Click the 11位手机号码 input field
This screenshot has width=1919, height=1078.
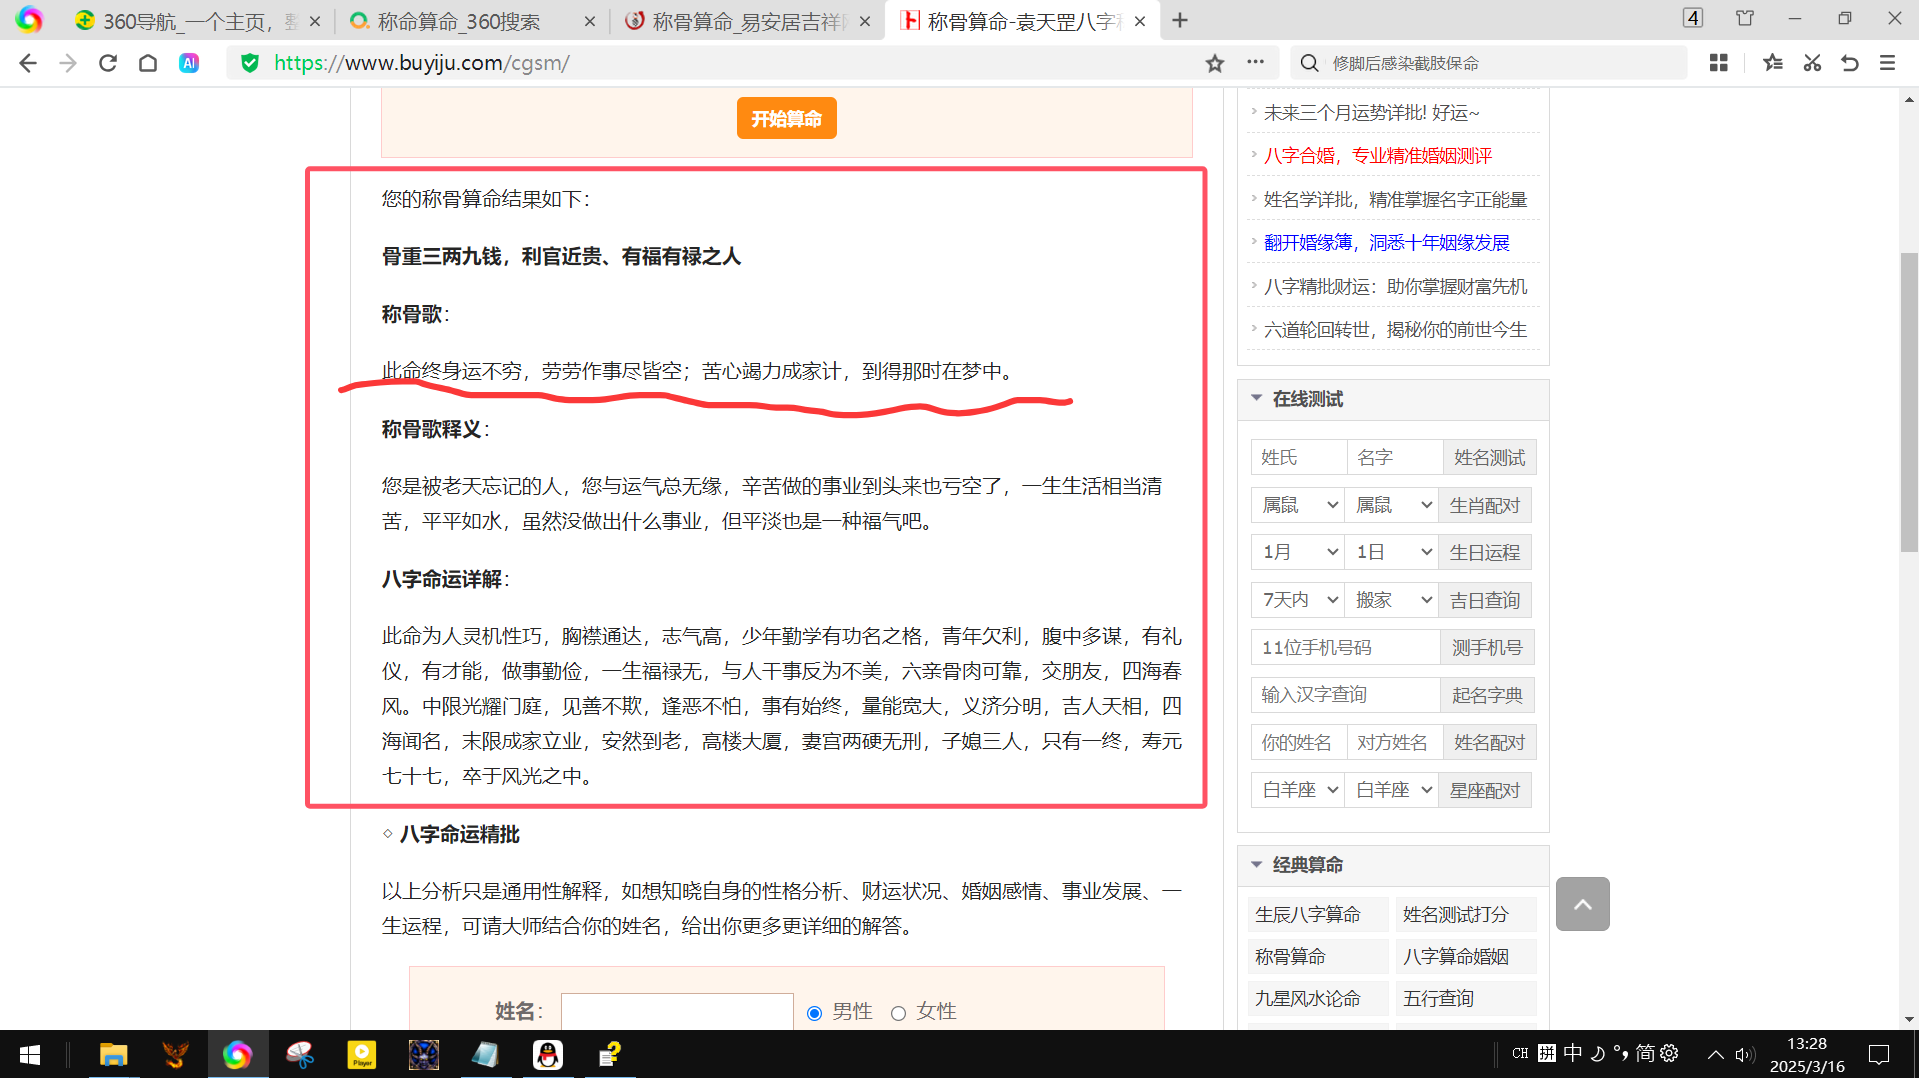click(x=1345, y=647)
